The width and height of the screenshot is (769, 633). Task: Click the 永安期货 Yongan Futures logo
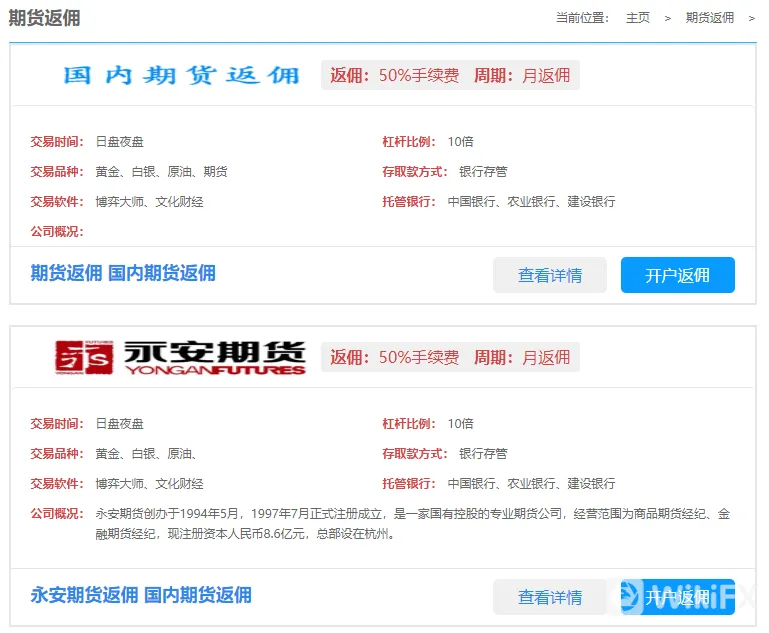pos(180,357)
